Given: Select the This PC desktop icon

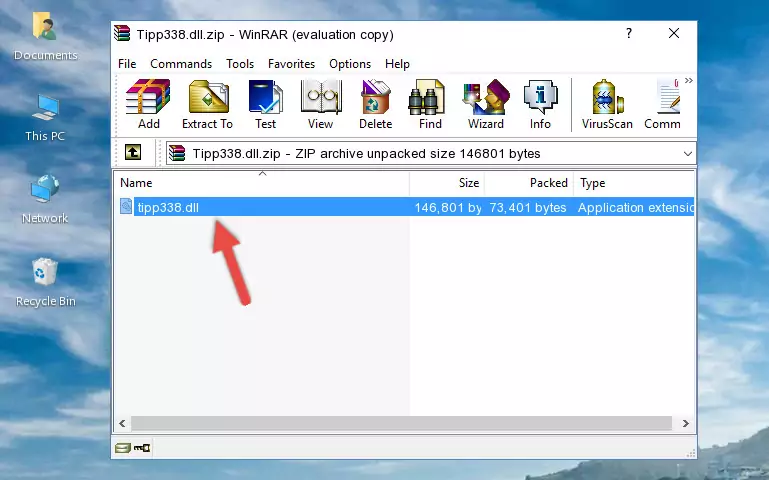Looking at the screenshot, I should click(x=45, y=118).
